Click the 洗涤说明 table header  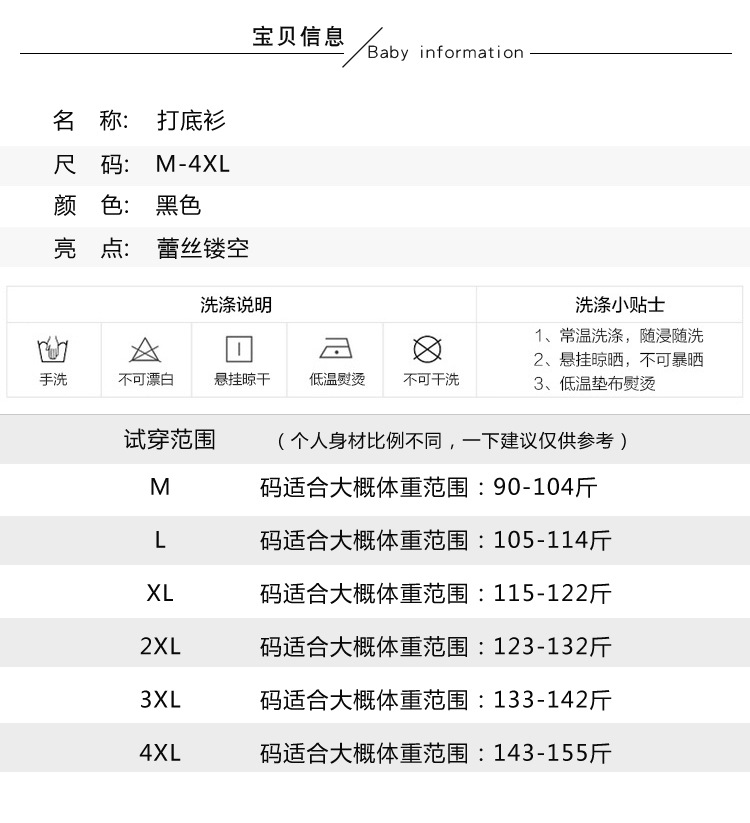(236, 305)
